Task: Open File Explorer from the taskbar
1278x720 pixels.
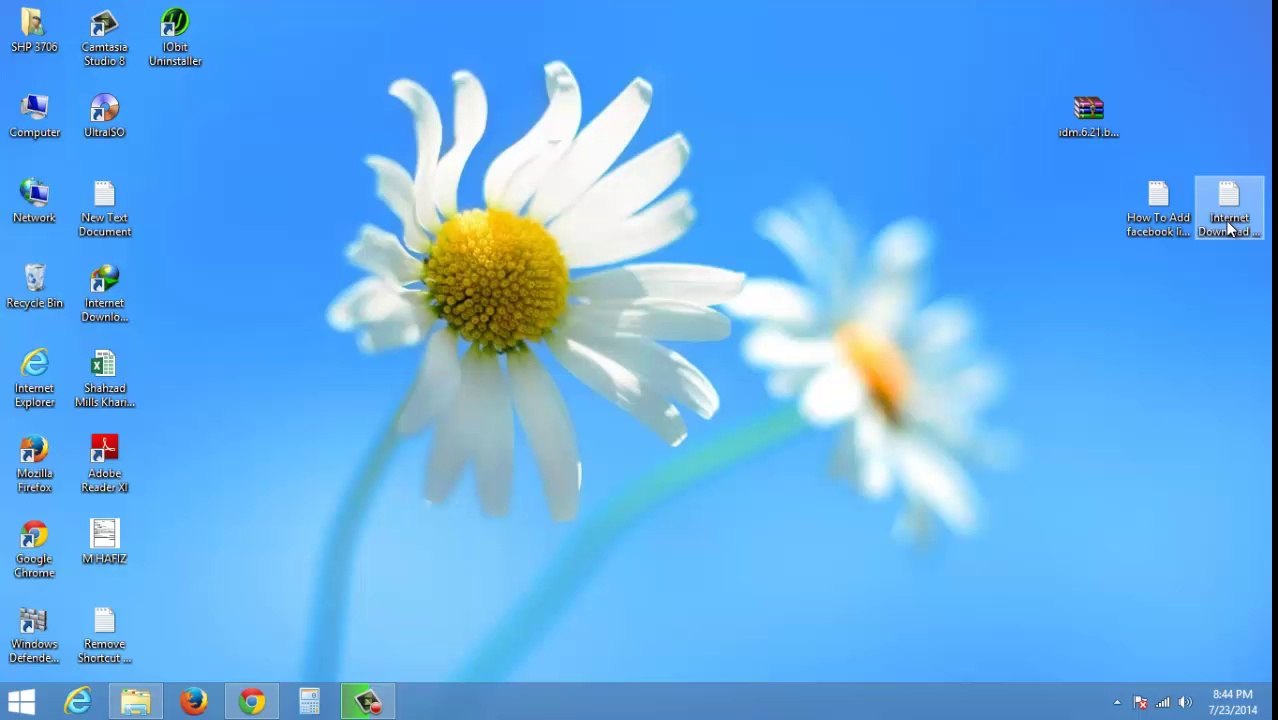Action: click(x=136, y=701)
